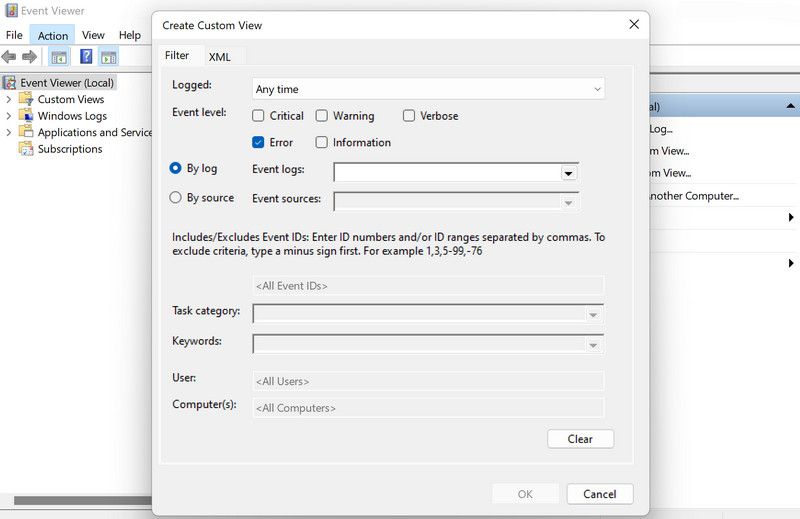The width and height of the screenshot is (800, 519).
Task: Click the All Event IDs input field
Action: click(x=428, y=286)
